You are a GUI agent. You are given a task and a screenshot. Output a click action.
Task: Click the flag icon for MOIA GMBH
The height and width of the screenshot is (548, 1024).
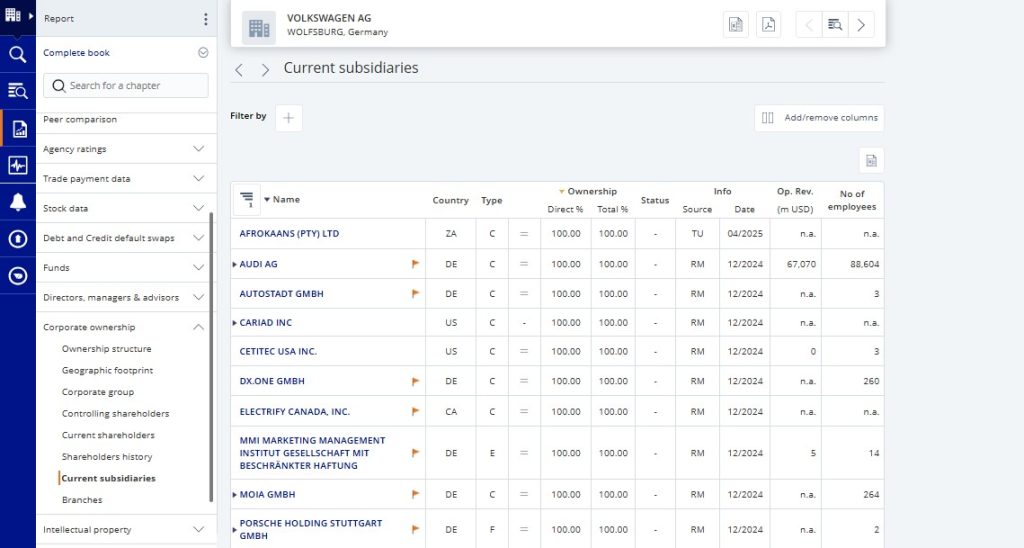pyautogui.click(x=415, y=494)
